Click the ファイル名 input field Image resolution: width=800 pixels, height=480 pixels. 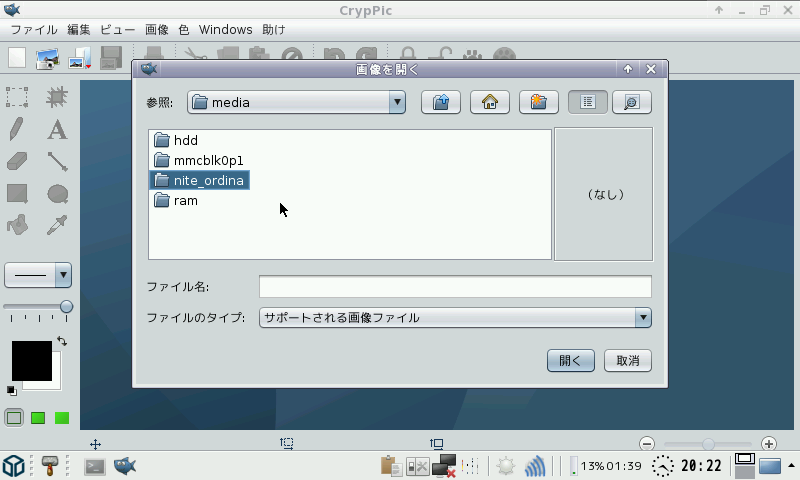point(455,287)
